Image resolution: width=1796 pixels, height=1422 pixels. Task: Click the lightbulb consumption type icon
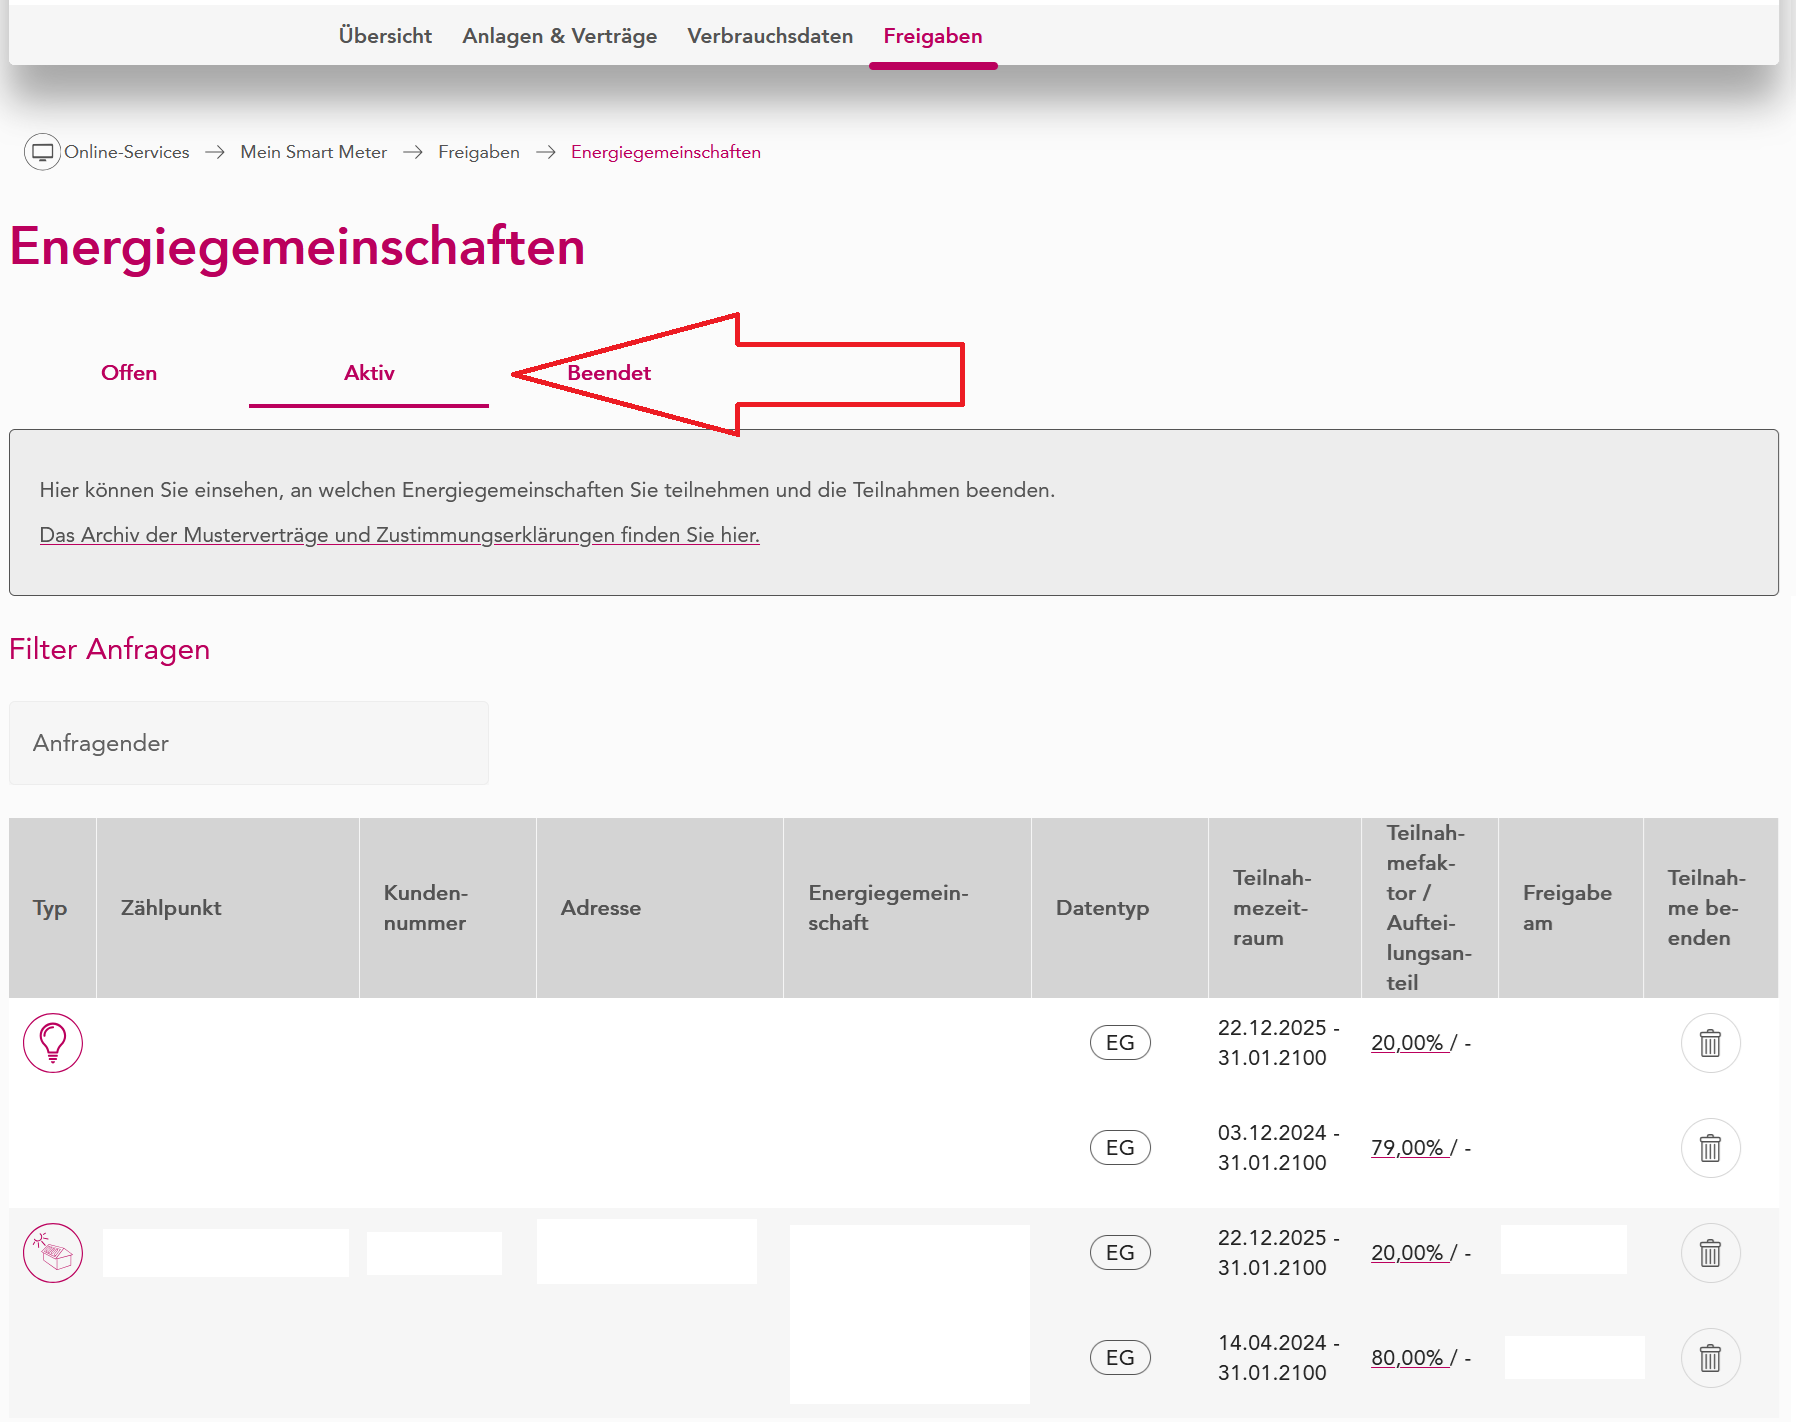53,1043
